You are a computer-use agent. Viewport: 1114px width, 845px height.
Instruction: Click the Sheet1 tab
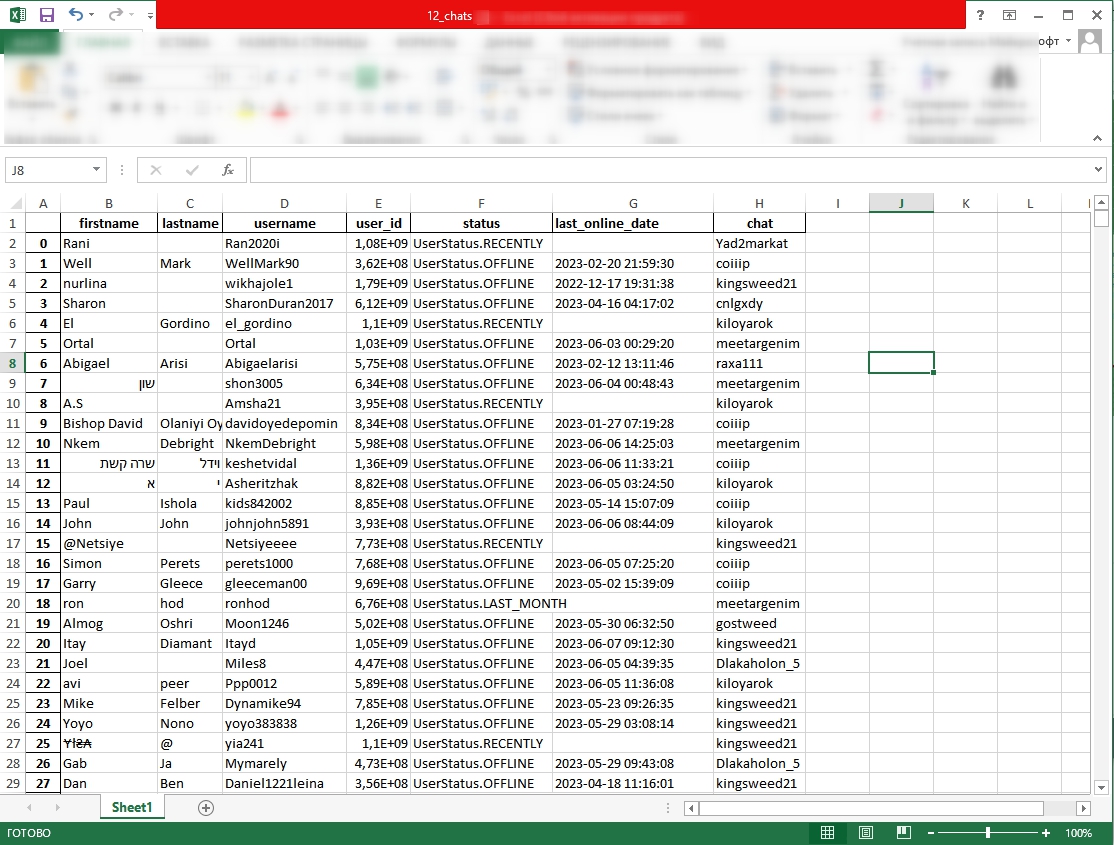pos(131,807)
